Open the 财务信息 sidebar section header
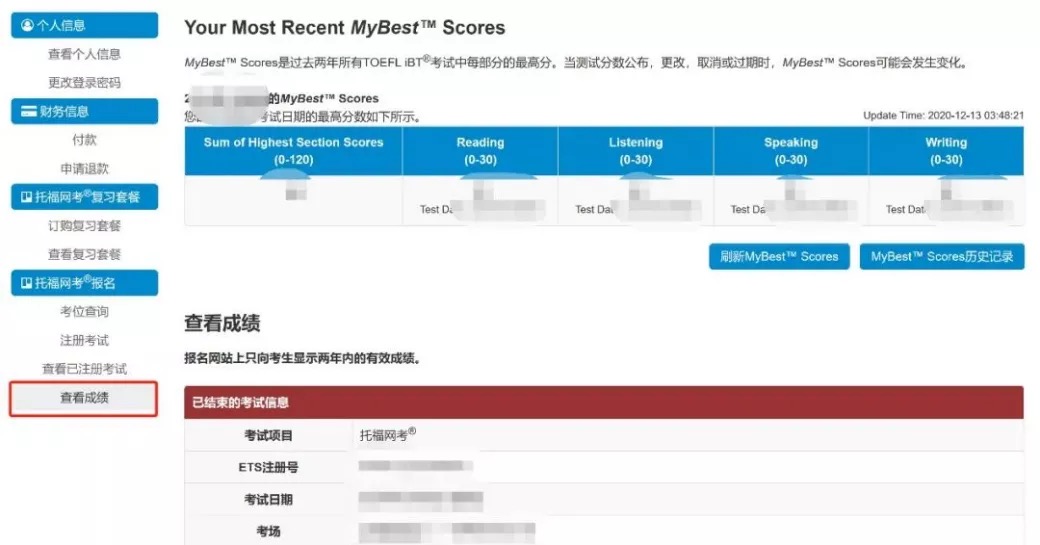The height and width of the screenshot is (545, 1040). tap(84, 111)
